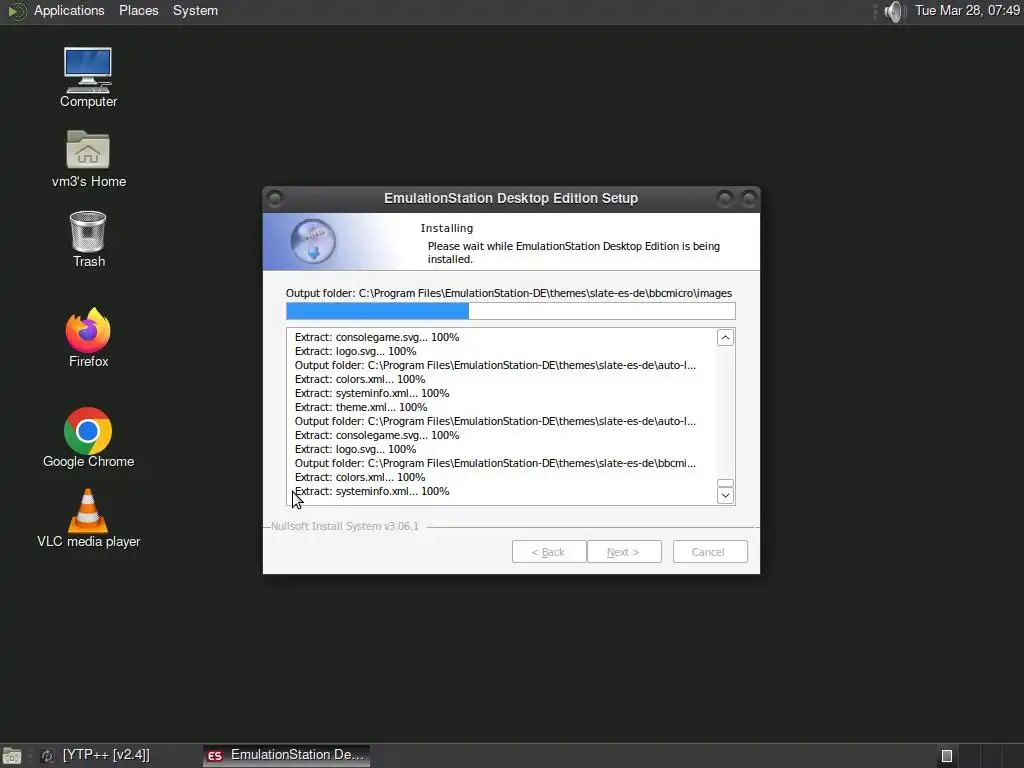Click the ES icon in the taskbar
The image size is (1024, 768).
tap(214, 756)
